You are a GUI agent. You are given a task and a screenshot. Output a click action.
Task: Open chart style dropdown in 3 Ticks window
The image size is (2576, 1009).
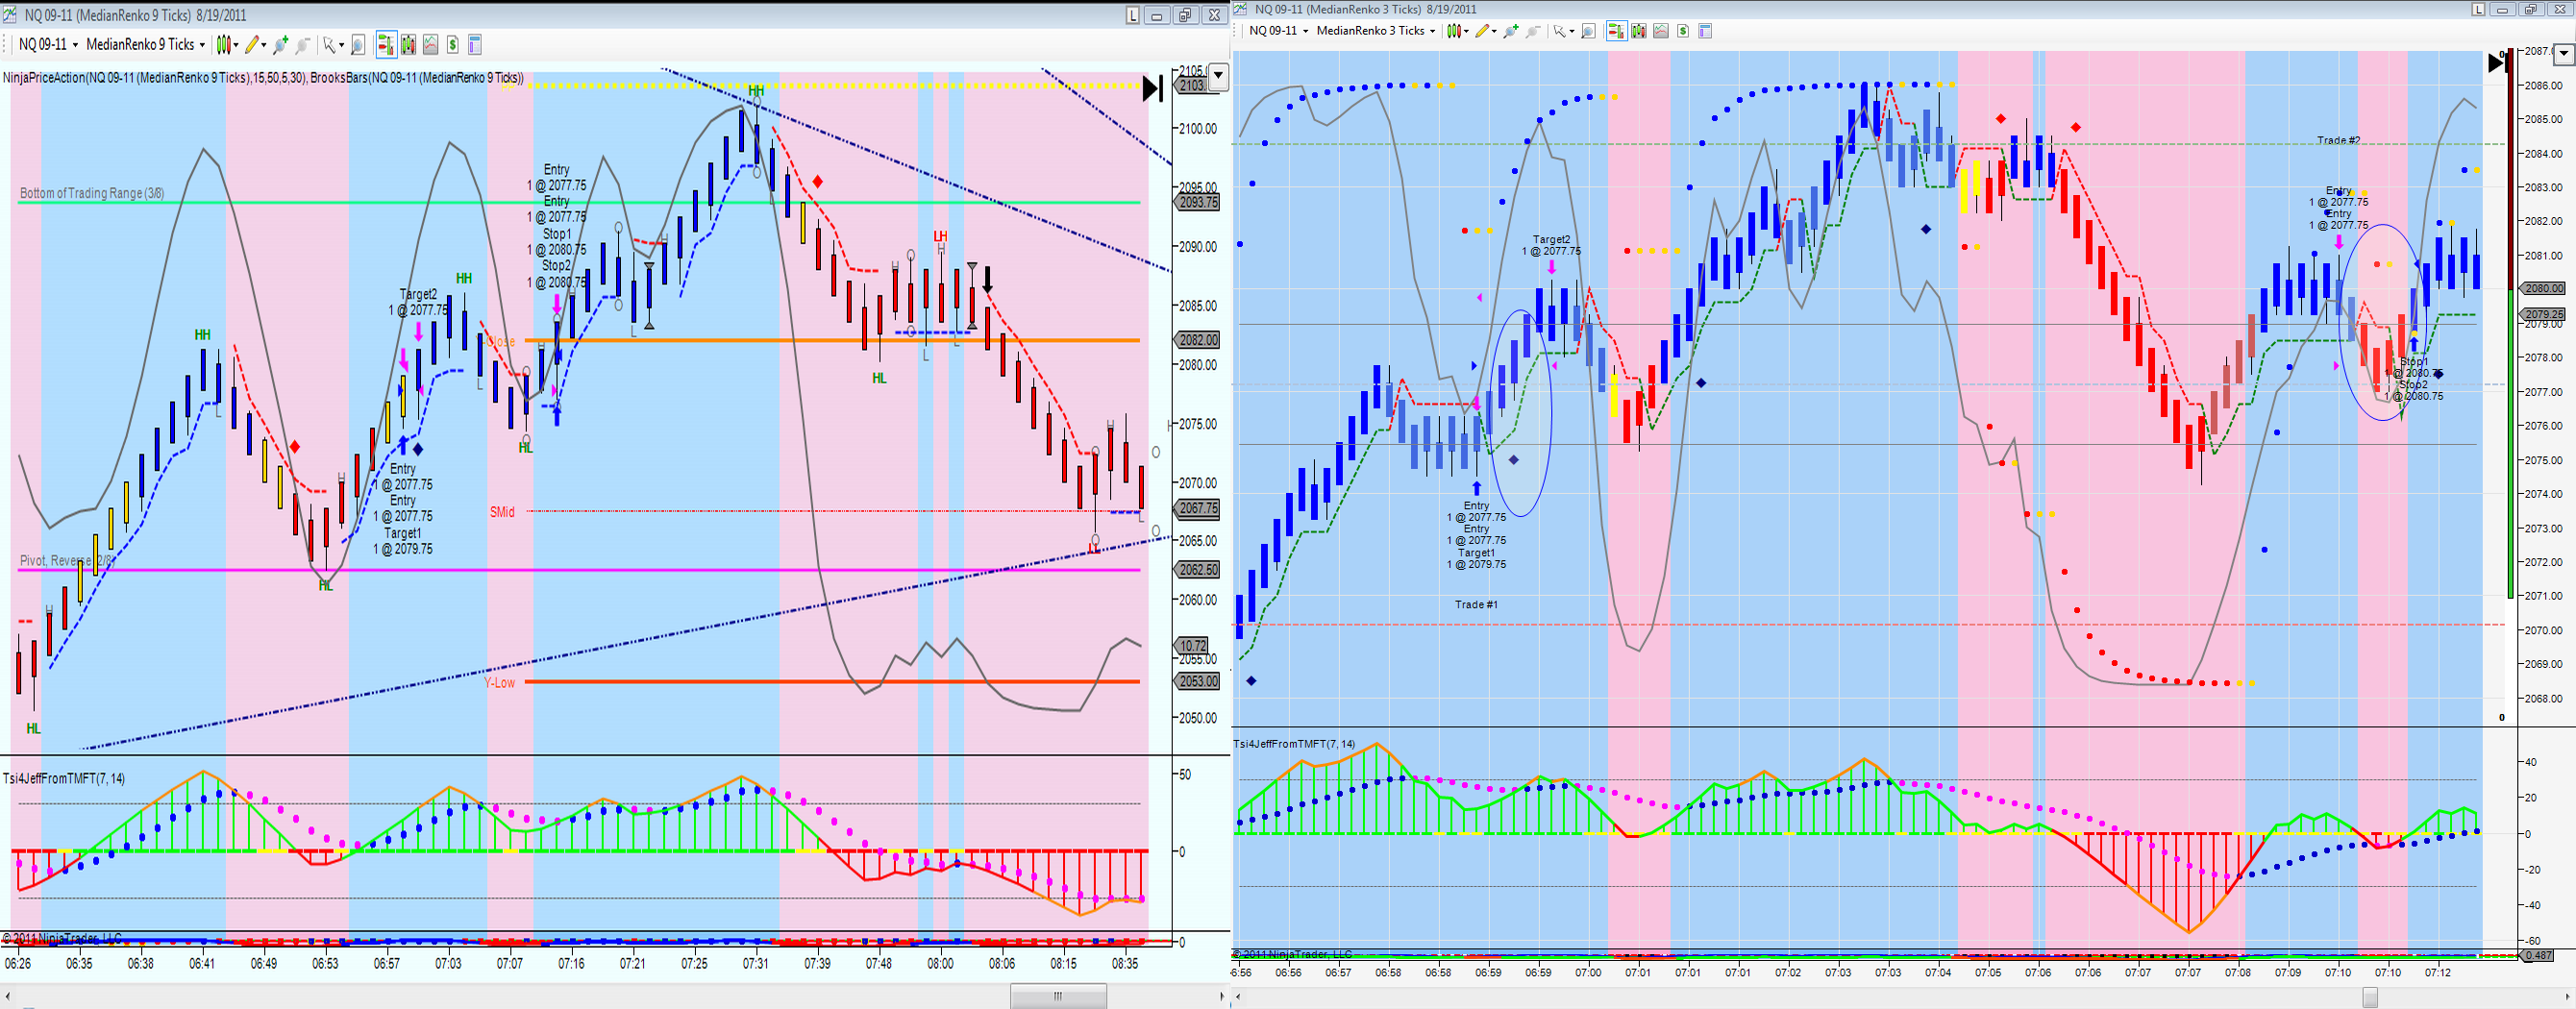click(x=1457, y=31)
